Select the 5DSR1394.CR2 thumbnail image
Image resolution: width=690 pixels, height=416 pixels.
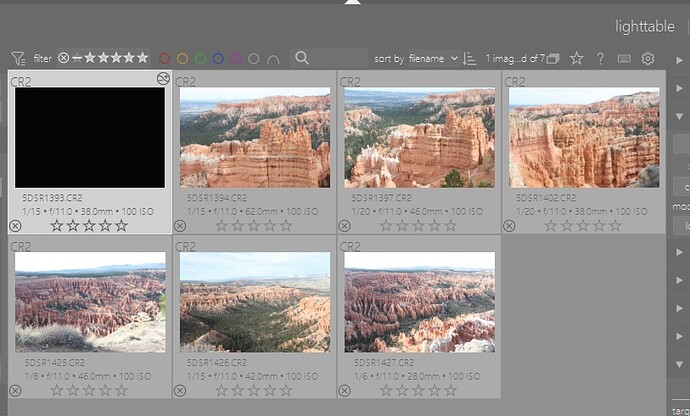tap(255, 137)
